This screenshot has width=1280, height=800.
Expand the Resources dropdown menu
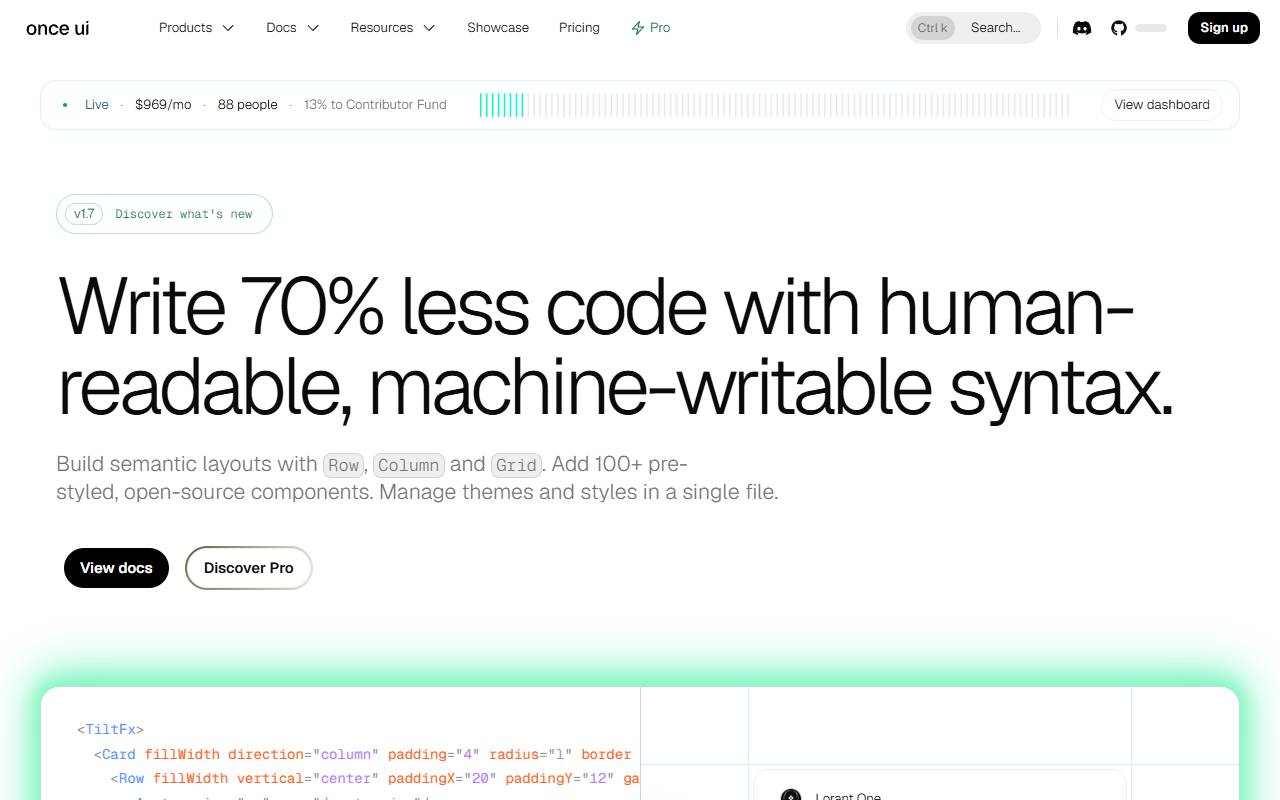[x=393, y=28]
